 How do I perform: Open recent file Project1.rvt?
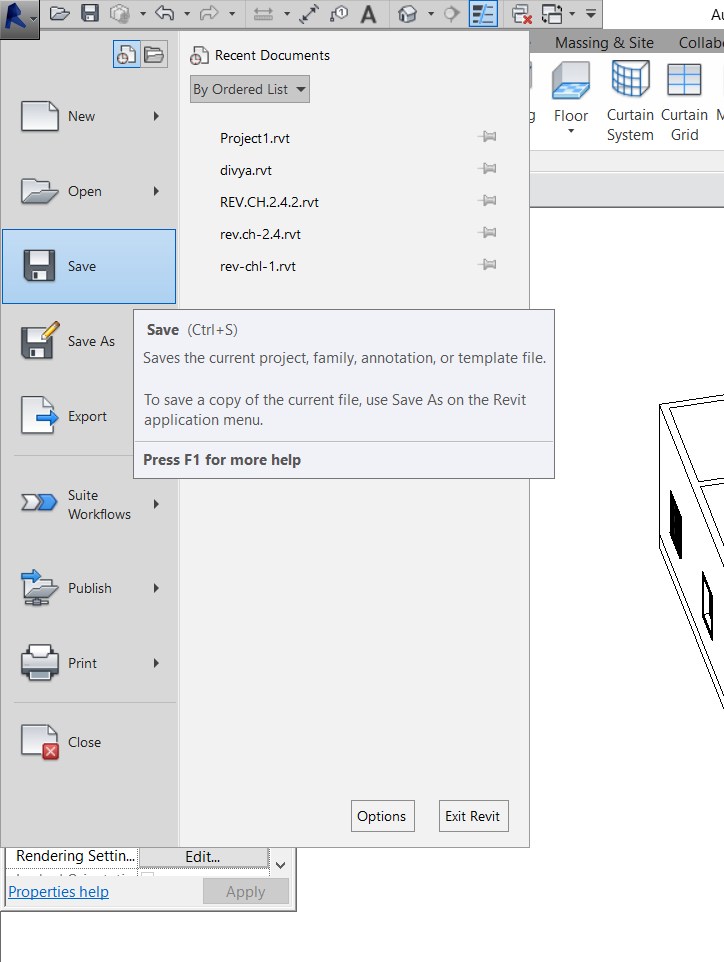(255, 138)
